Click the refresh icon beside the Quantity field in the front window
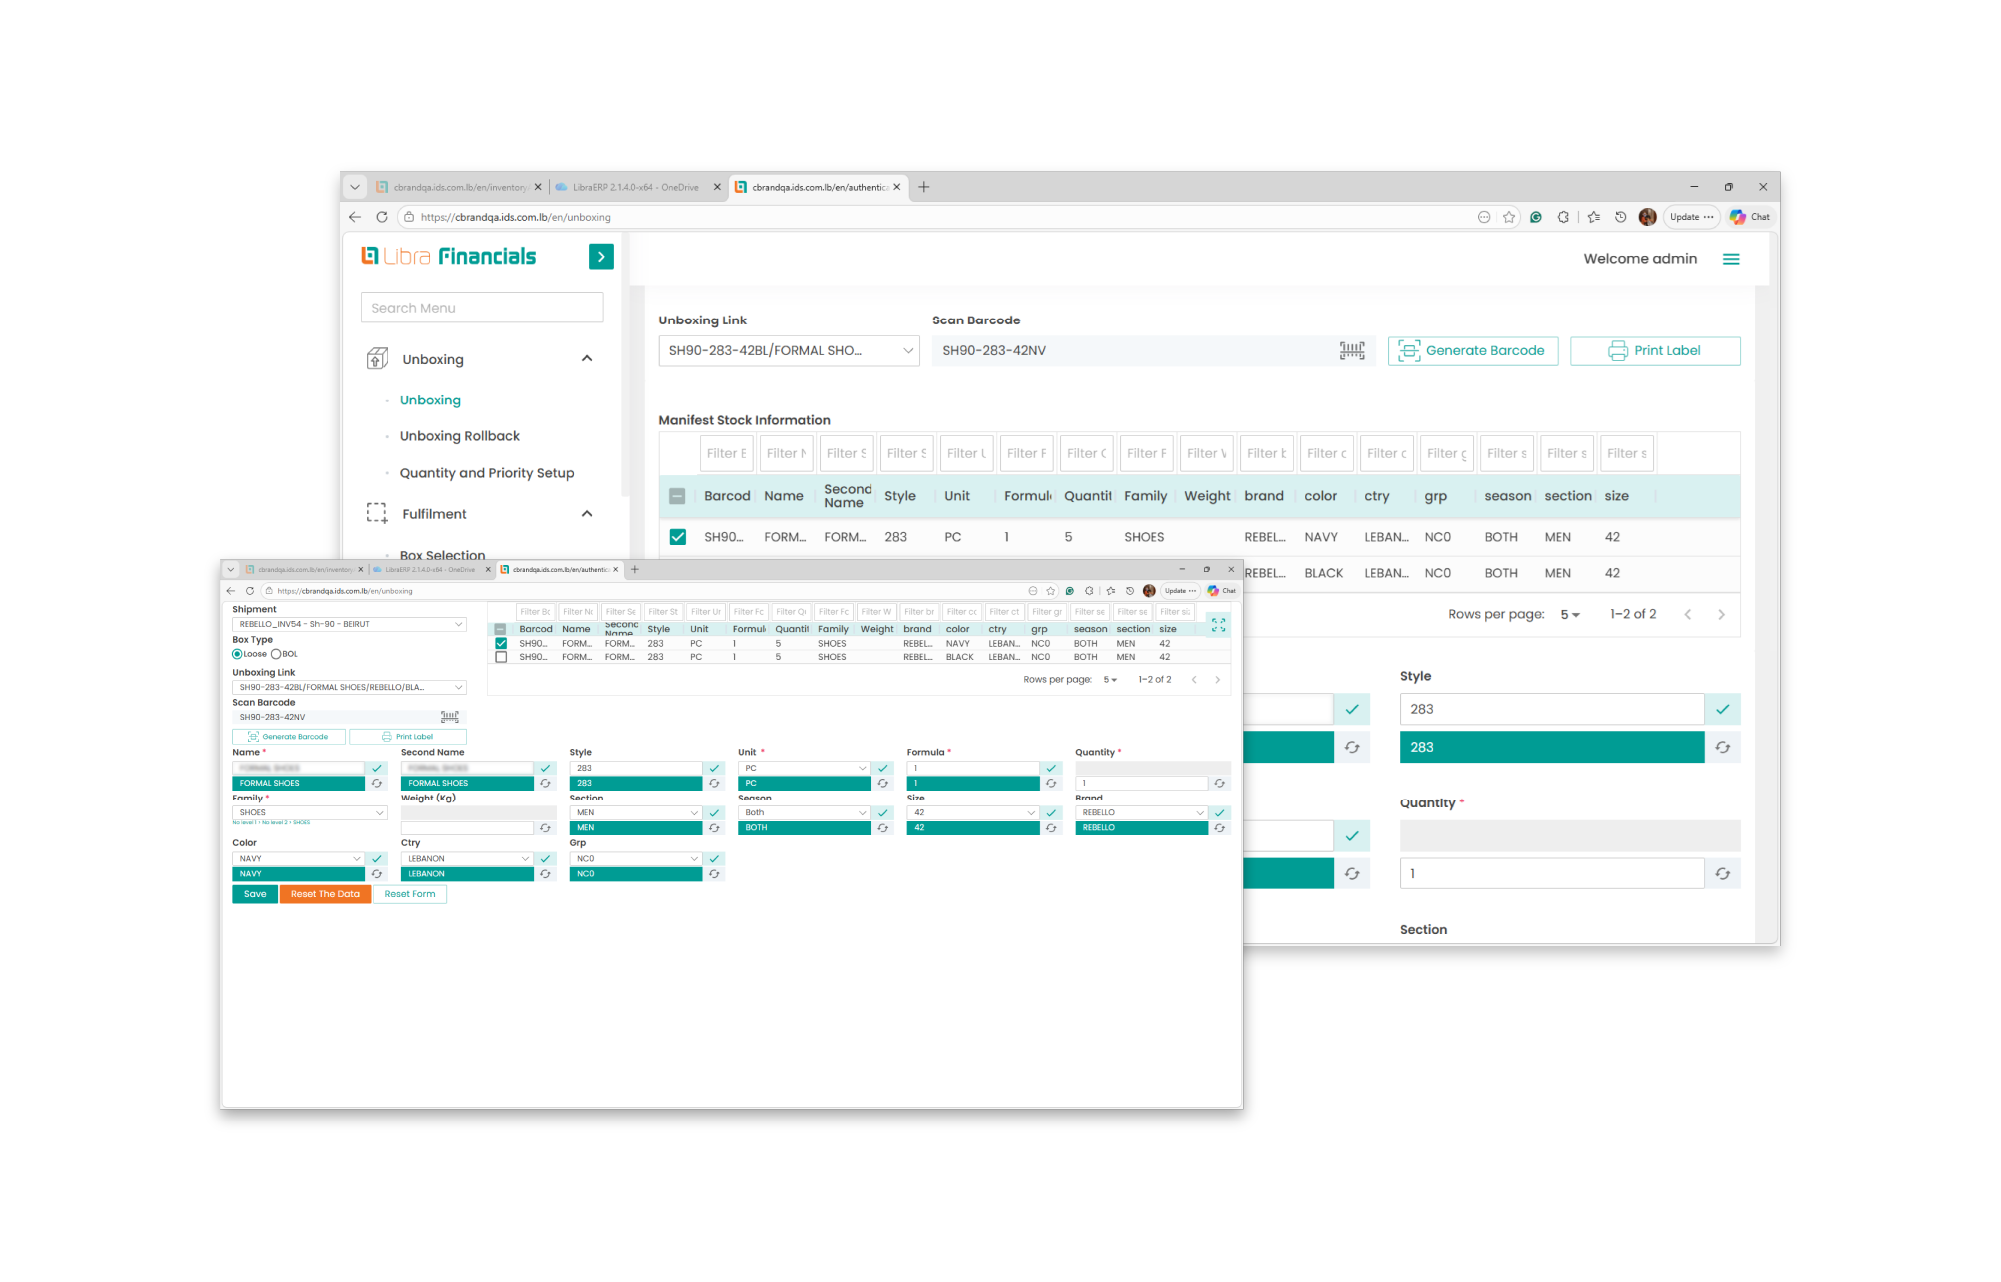Image resolution: width=2001 pixels, height=1282 pixels. pyautogui.click(x=1219, y=783)
